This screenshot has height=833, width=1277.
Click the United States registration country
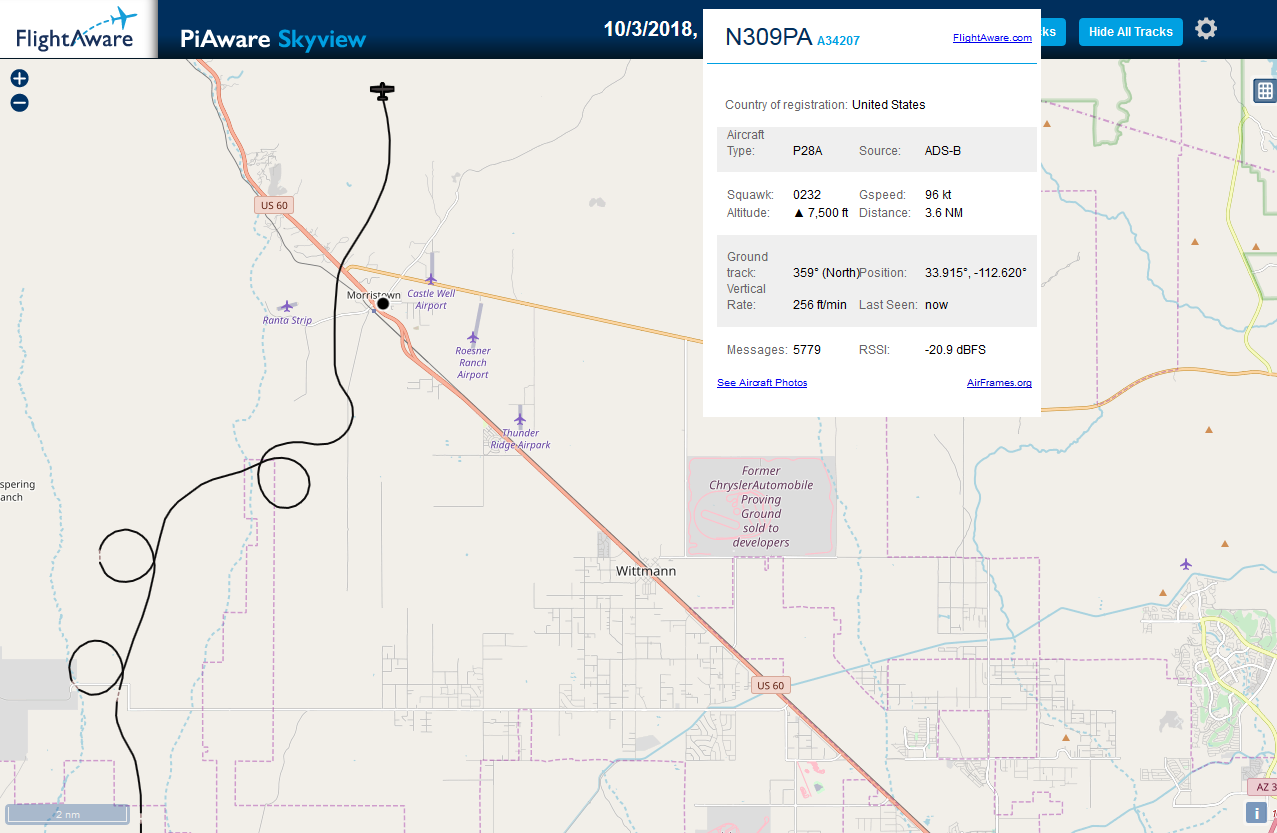tap(889, 105)
